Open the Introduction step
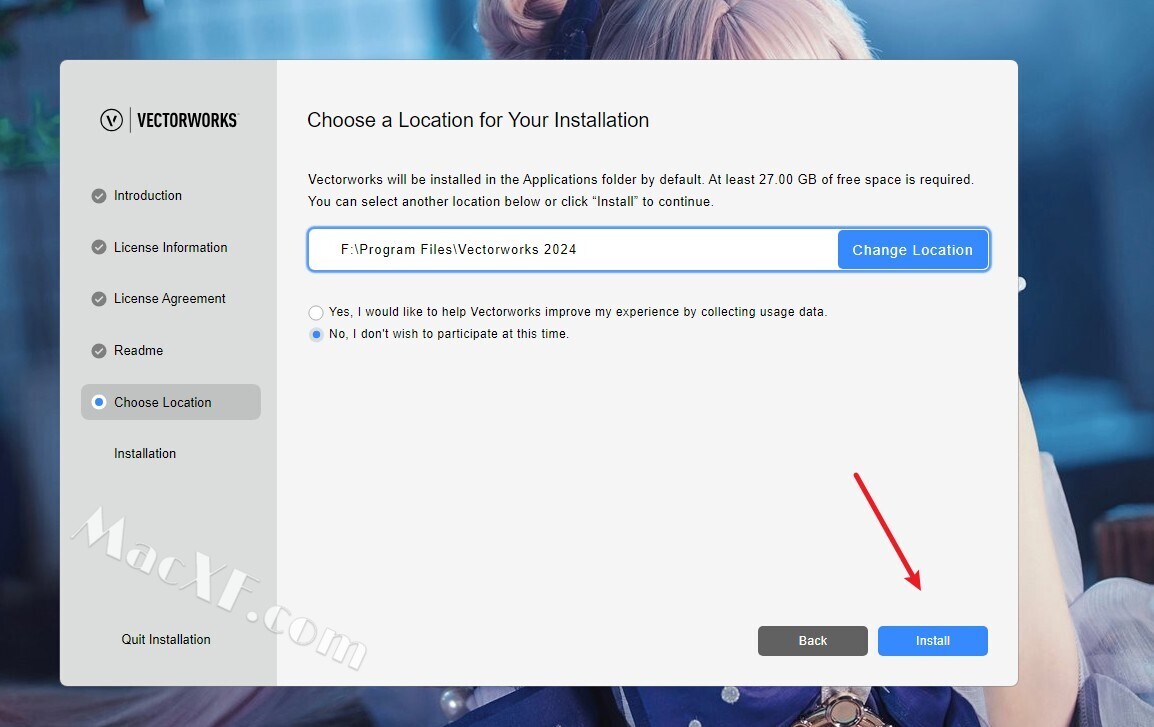The image size is (1154, 727). (147, 196)
